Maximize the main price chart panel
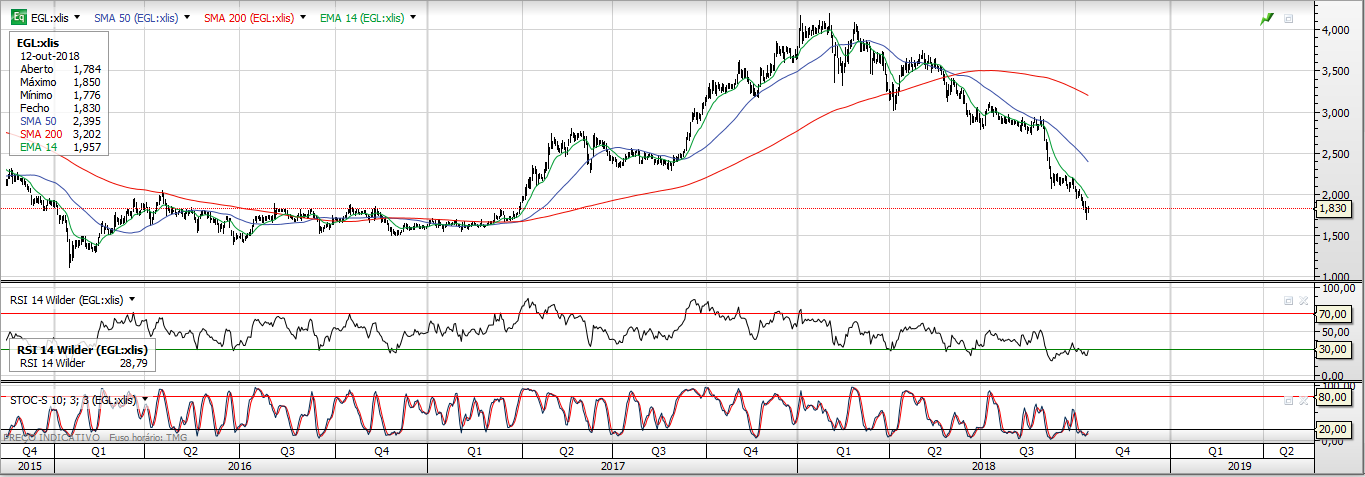The width and height of the screenshot is (1365, 477). [x=1289, y=18]
